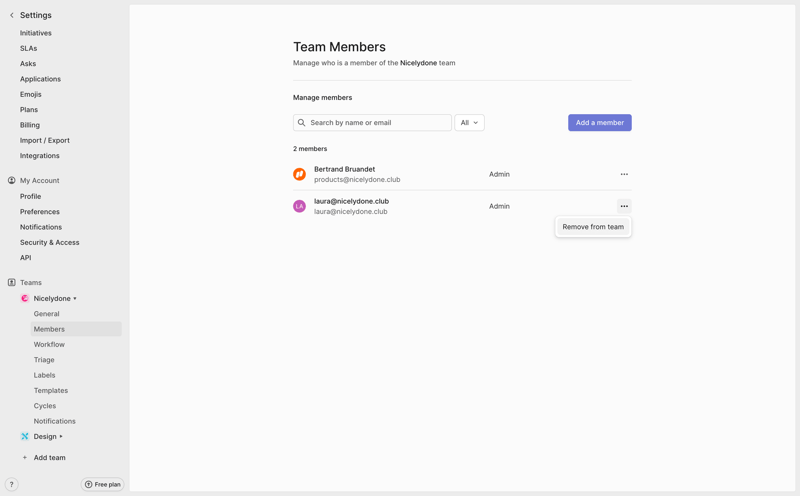Click the Bertrand Bruandet name

click(344, 169)
